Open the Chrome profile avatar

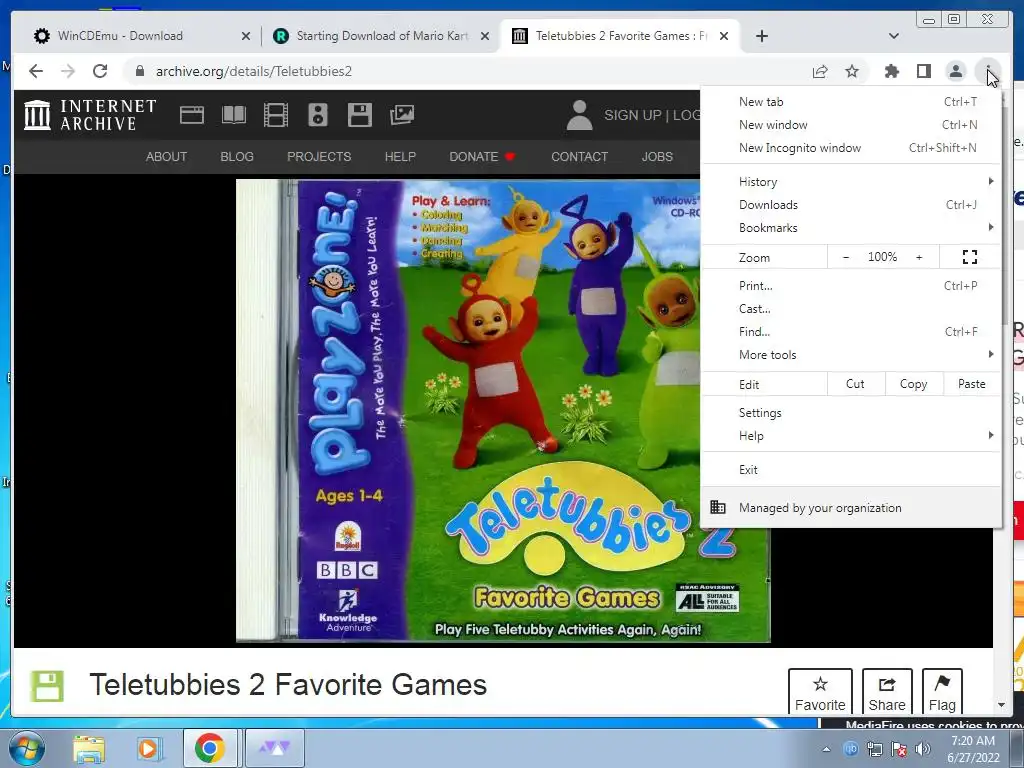click(x=955, y=71)
